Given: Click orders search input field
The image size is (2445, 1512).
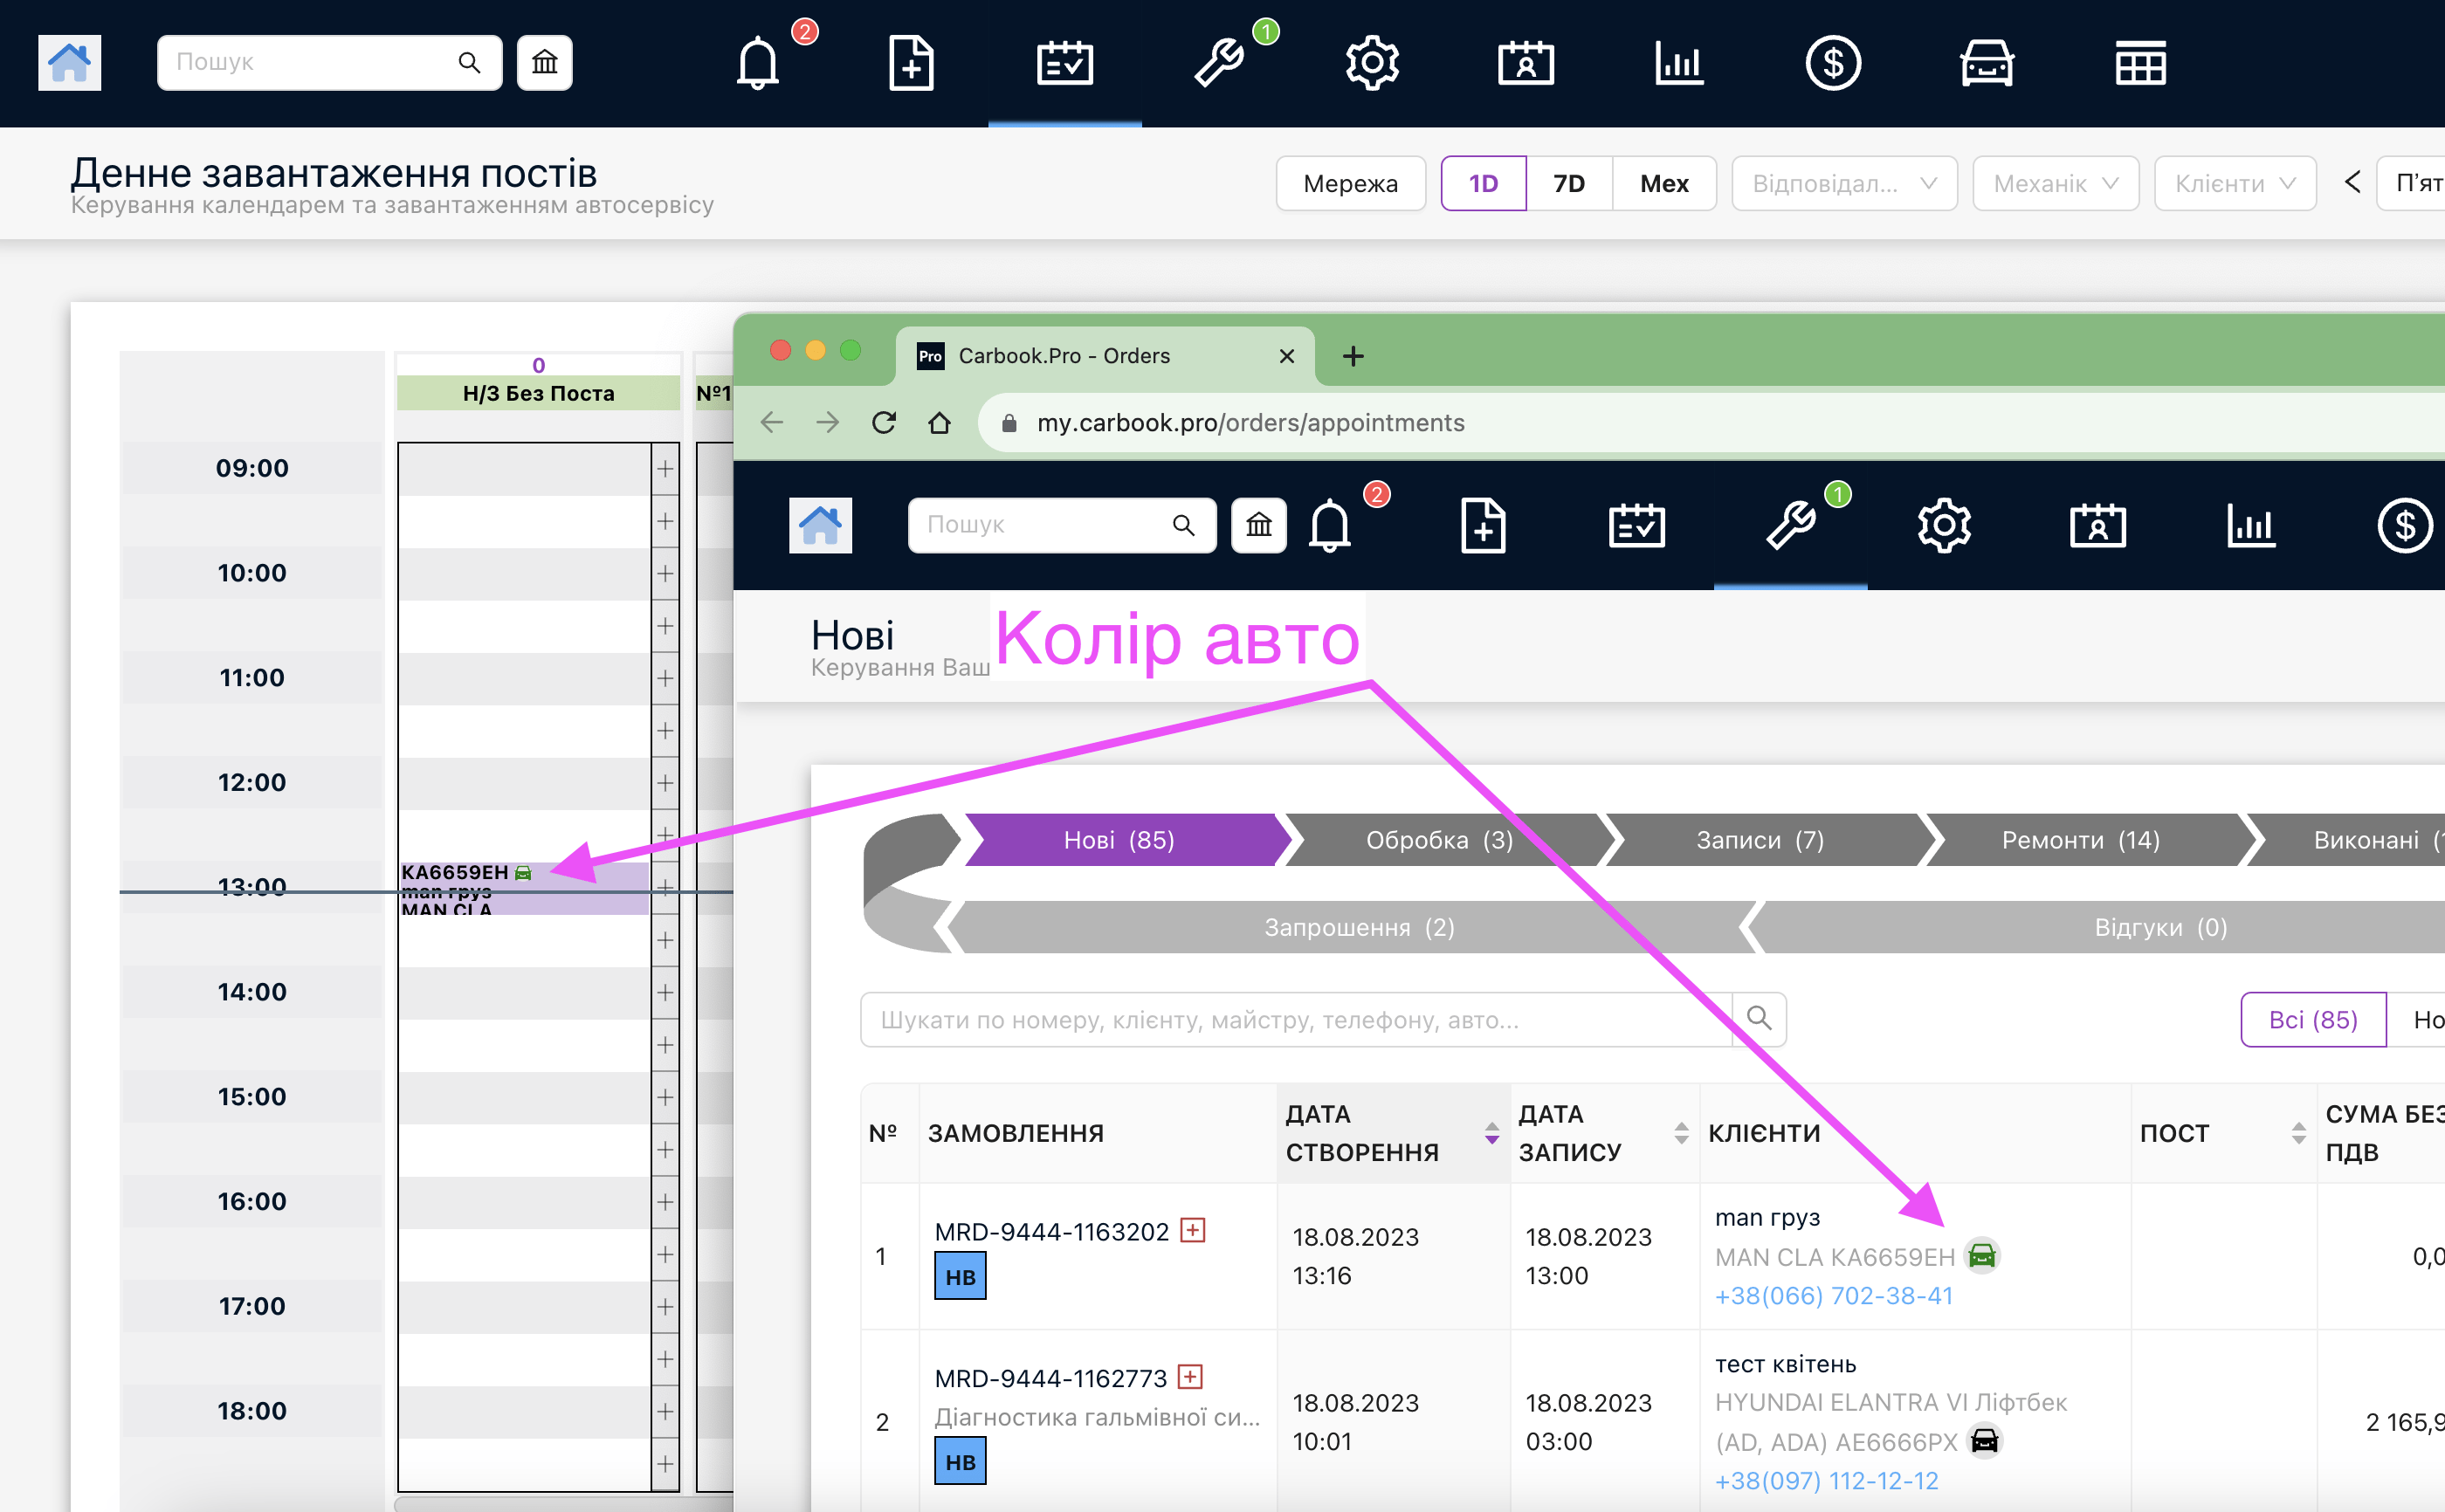Looking at the screenshot, I should pyautogui.click(x=1296, y=1019).
